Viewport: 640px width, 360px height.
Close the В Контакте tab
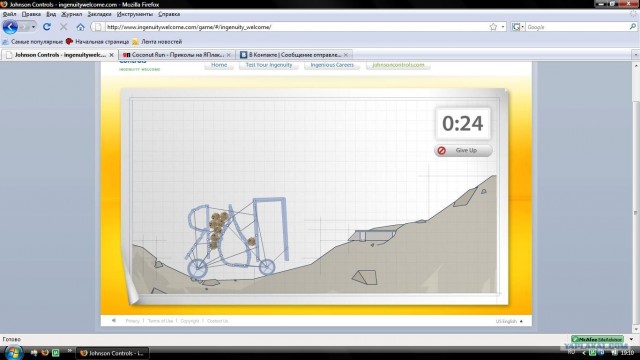click(346, 55)
